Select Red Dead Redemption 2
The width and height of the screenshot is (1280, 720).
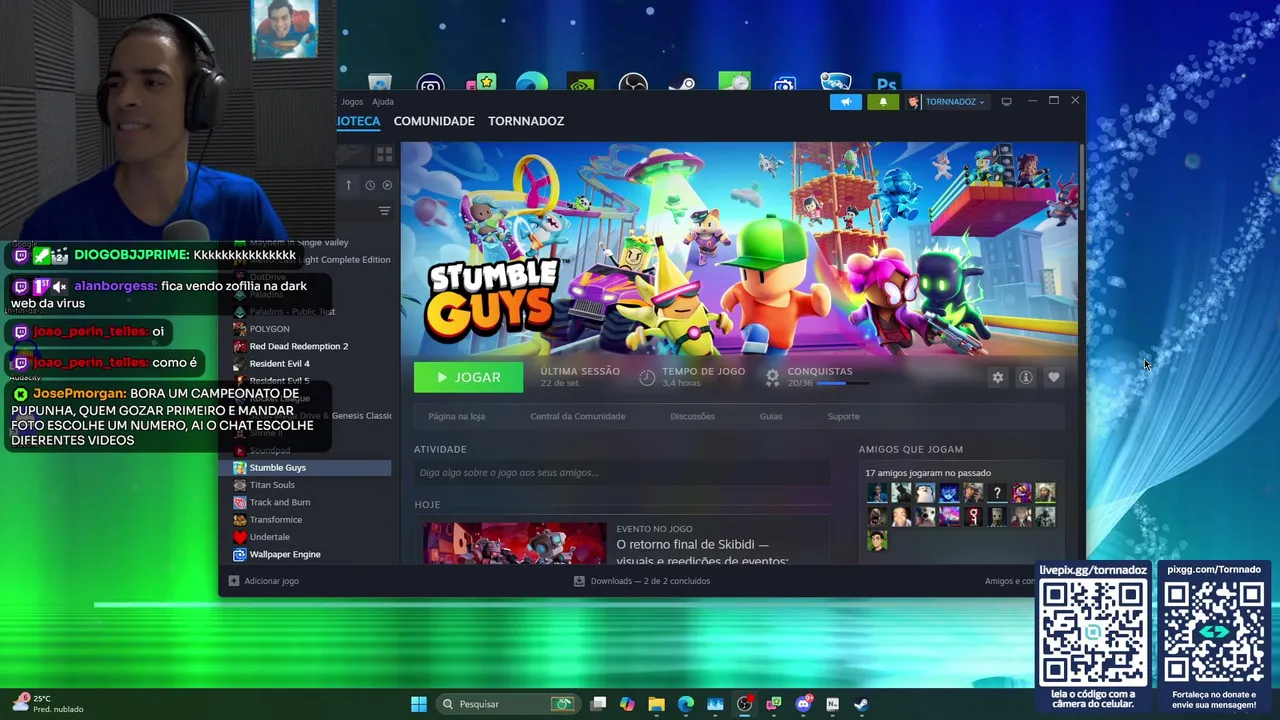click(299, 346)
